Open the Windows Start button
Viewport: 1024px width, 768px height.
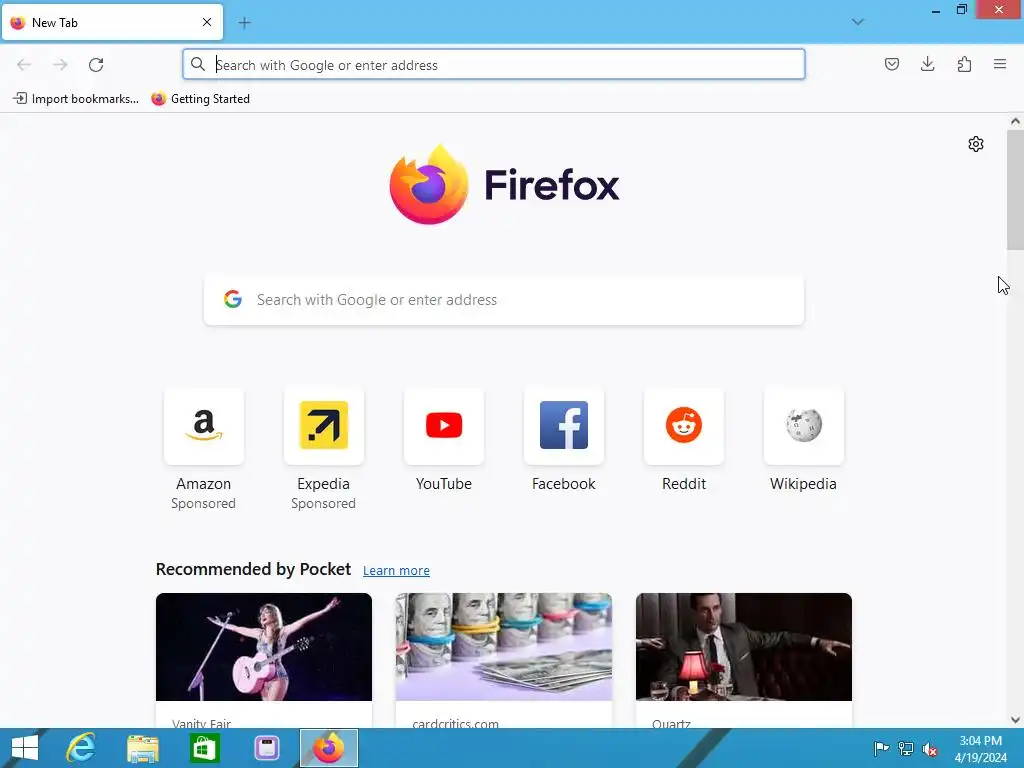click(x=25, y=748)
